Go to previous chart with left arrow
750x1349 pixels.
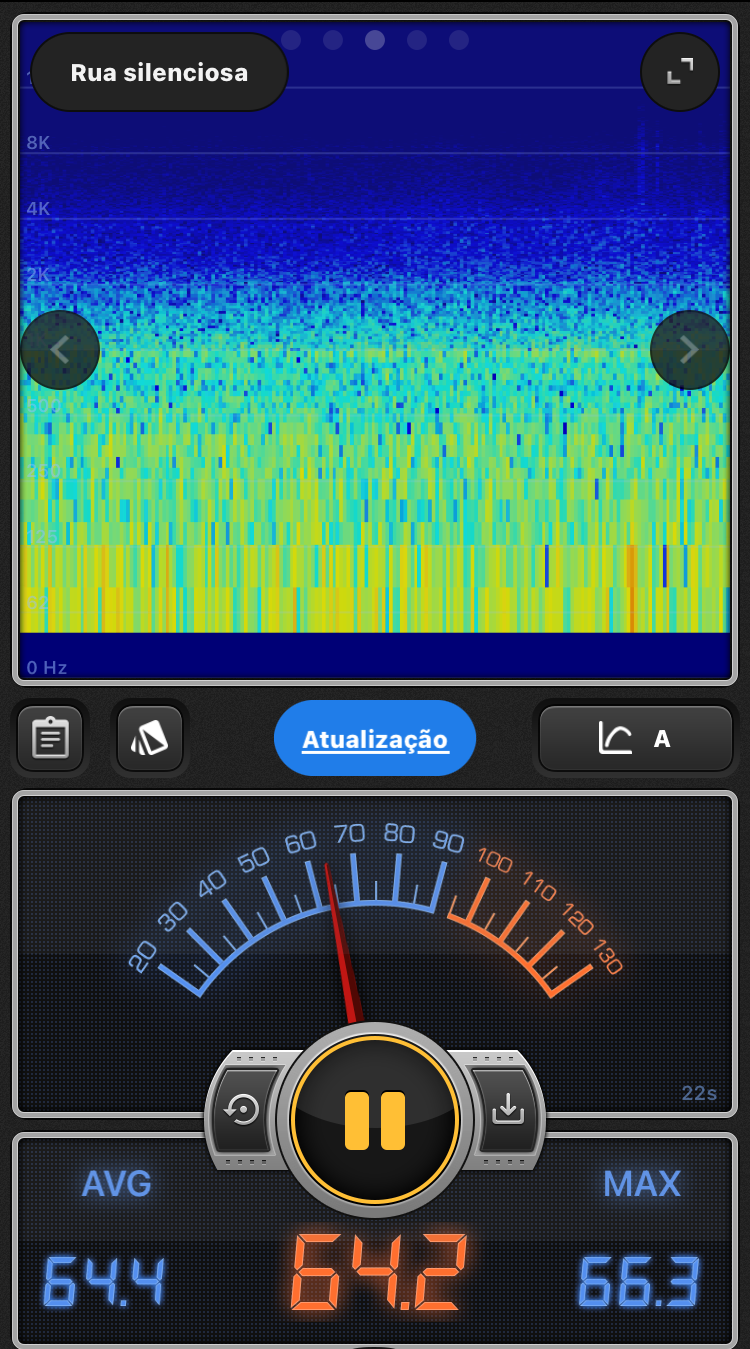click(60, 350)
